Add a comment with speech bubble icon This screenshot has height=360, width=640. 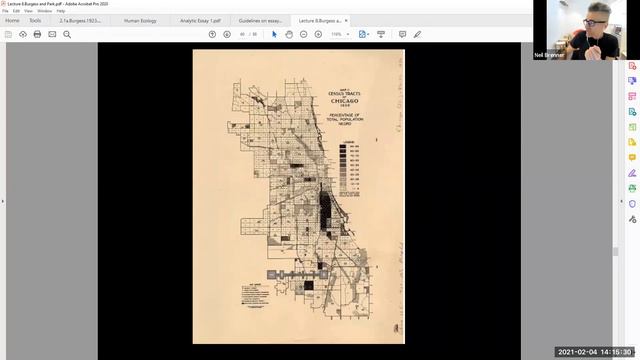[x=402, y=34]
